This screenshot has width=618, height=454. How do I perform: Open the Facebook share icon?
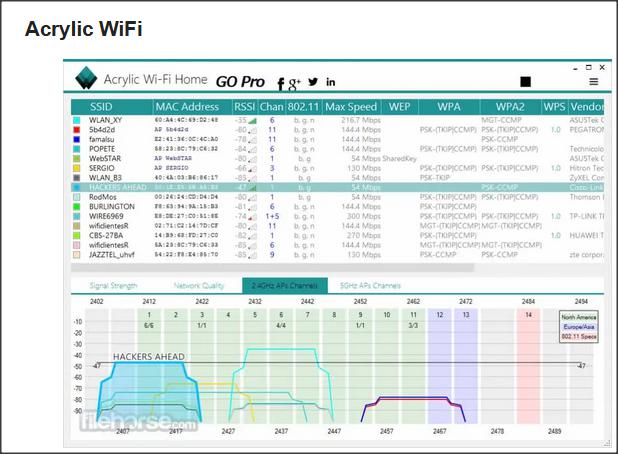[x=281, y=84]
